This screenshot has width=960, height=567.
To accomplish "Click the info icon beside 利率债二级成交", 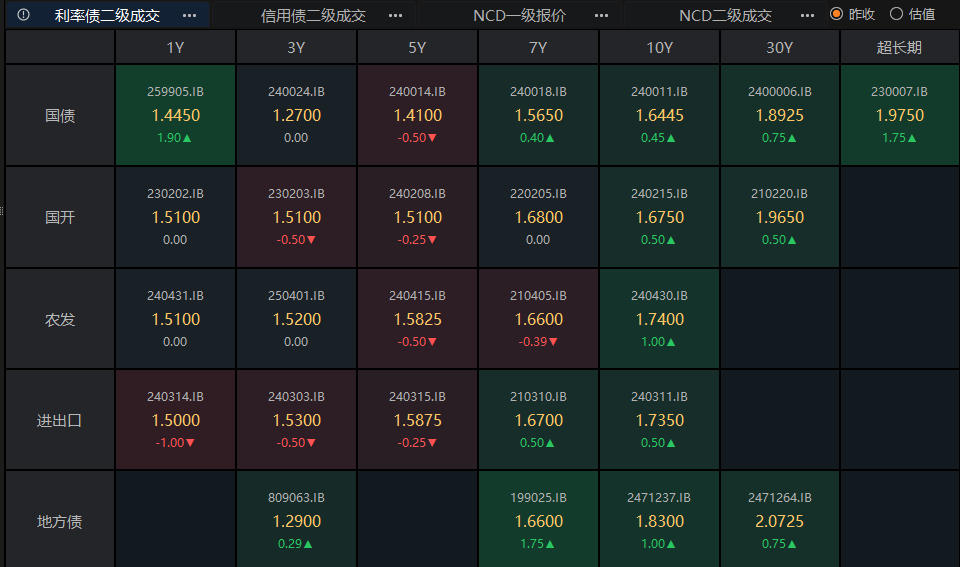I will click(24, 15).
